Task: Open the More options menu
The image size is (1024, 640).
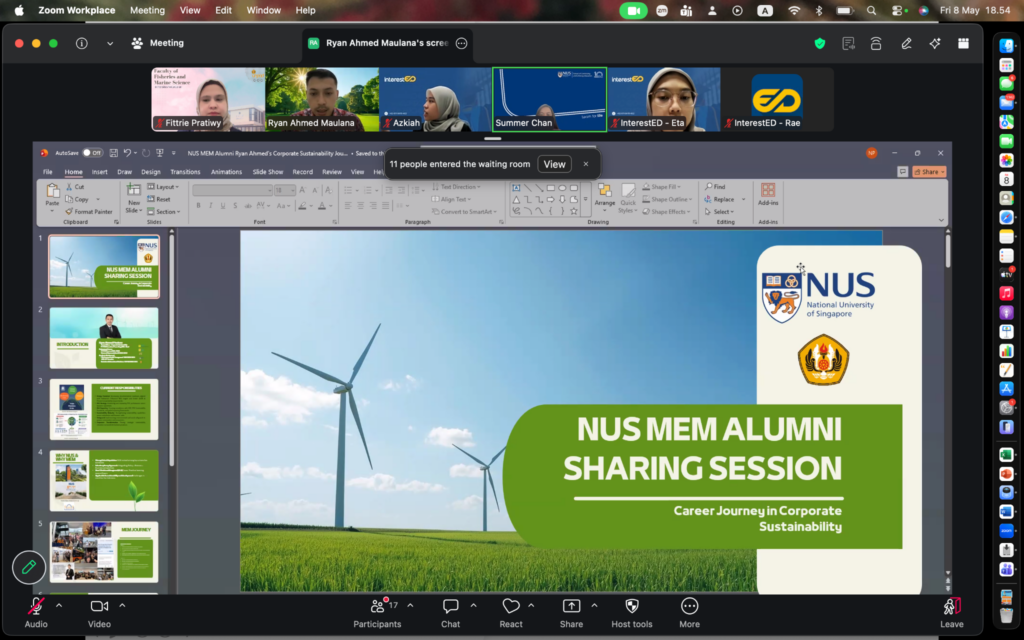Action: coord(689,613)
